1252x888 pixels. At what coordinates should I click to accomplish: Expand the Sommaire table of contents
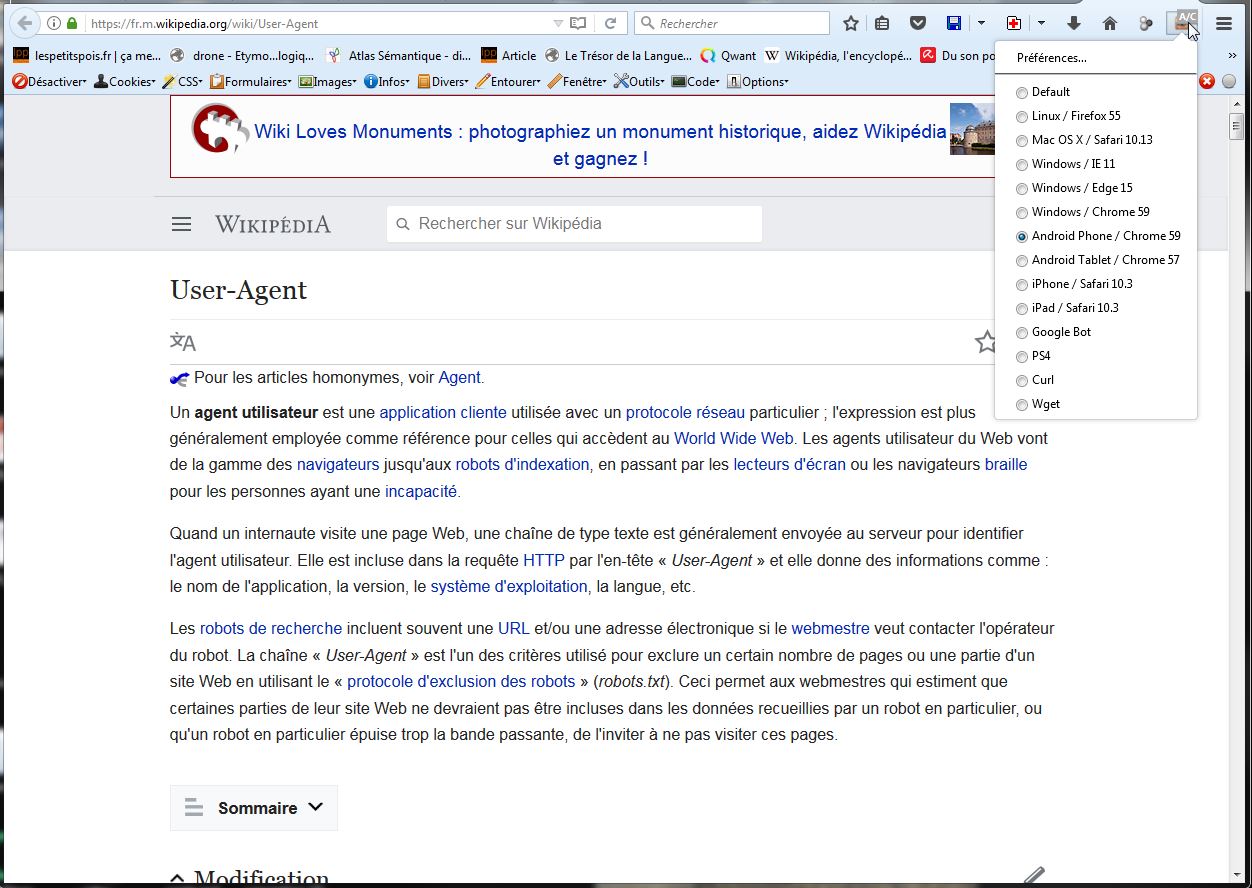(x=254, y=808)
